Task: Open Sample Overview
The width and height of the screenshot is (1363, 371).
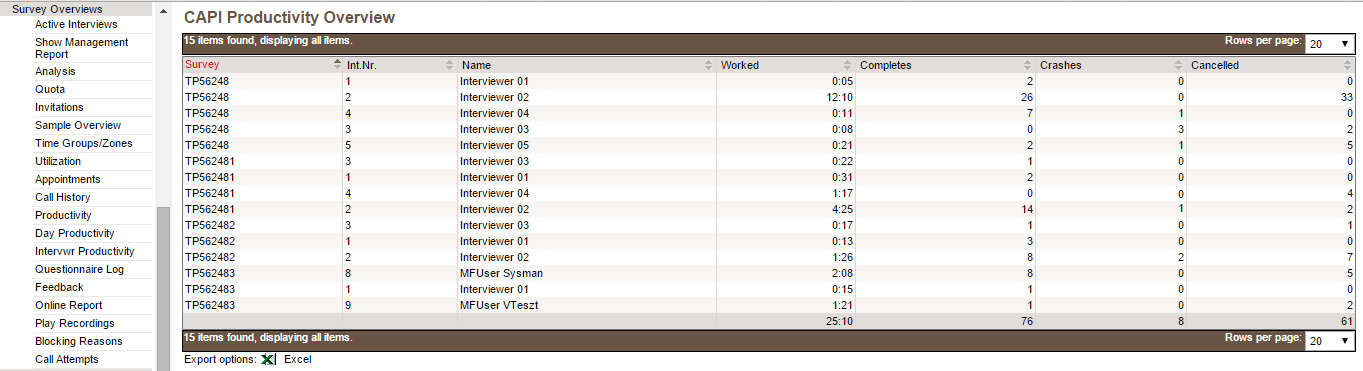Action: point(78,125)
